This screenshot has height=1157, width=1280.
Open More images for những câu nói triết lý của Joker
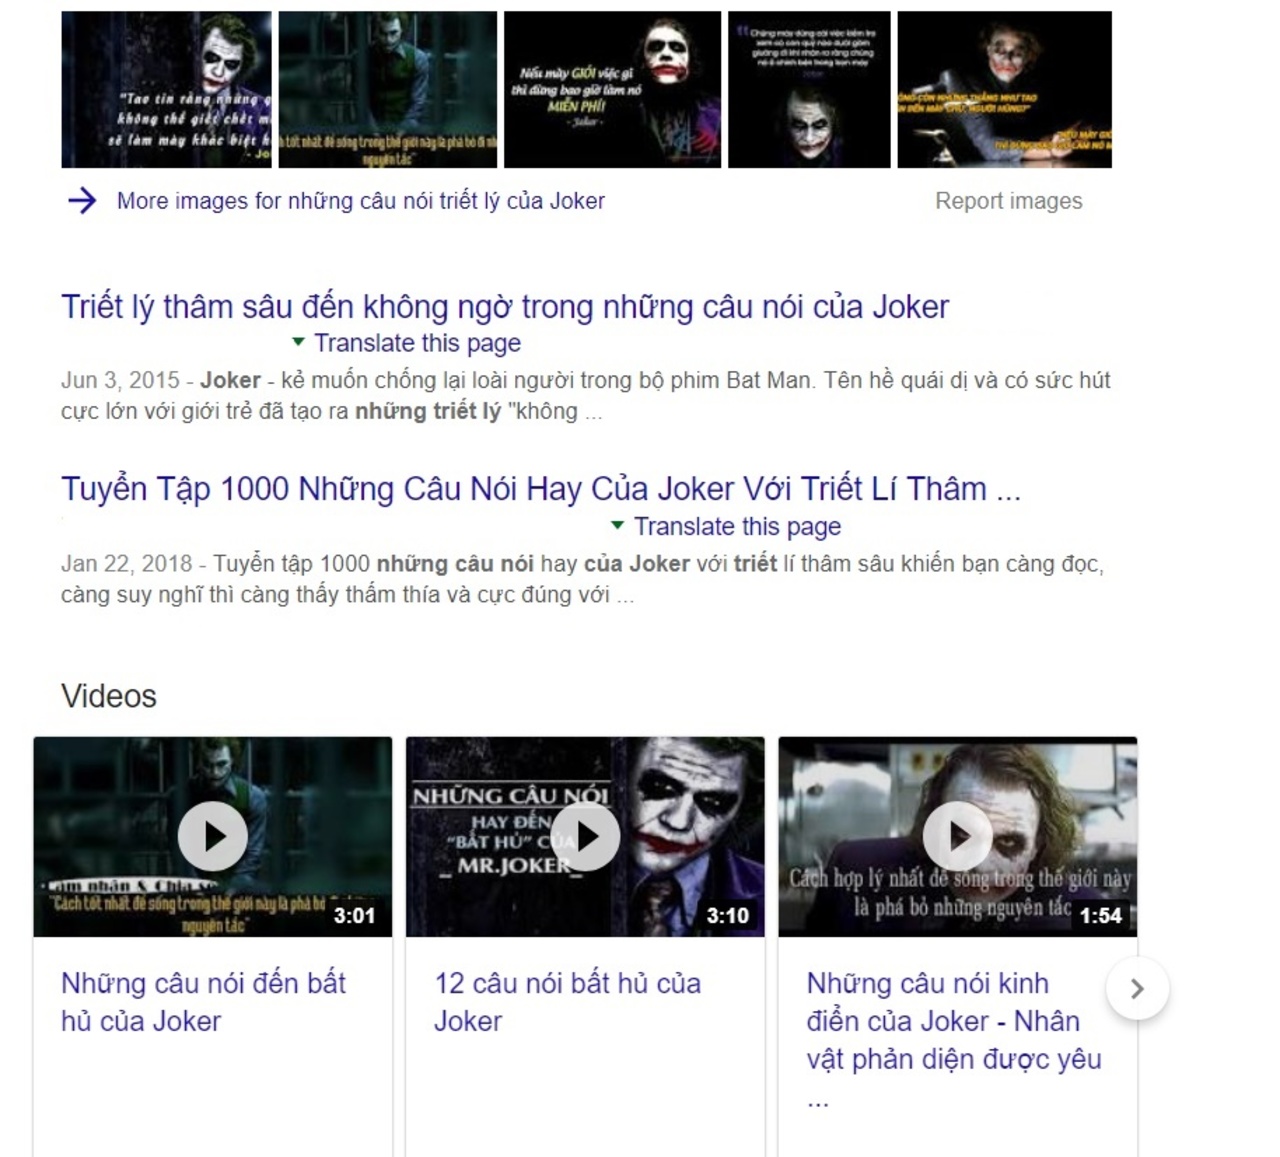(360, 201)
